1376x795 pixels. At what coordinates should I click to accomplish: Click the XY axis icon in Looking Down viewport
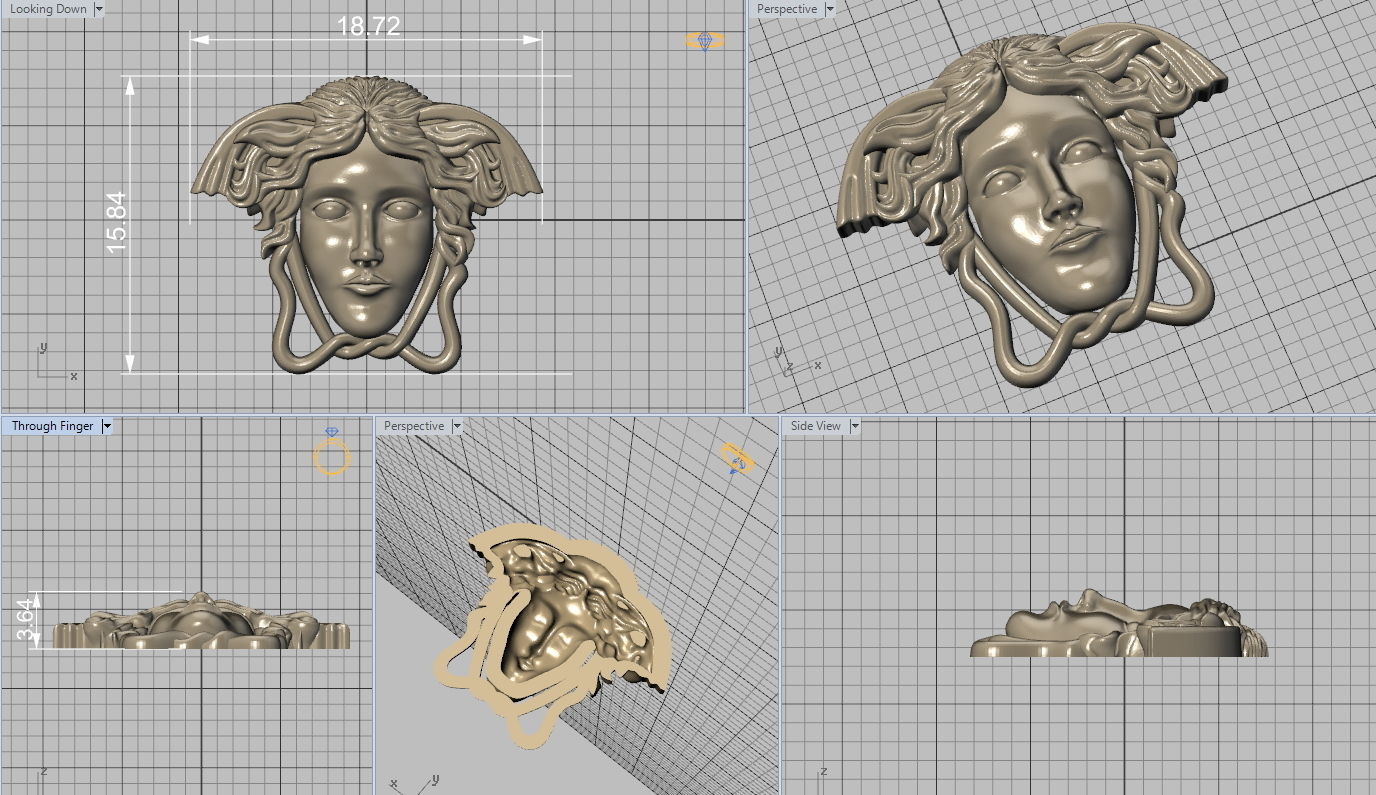(x=57, y=363)
